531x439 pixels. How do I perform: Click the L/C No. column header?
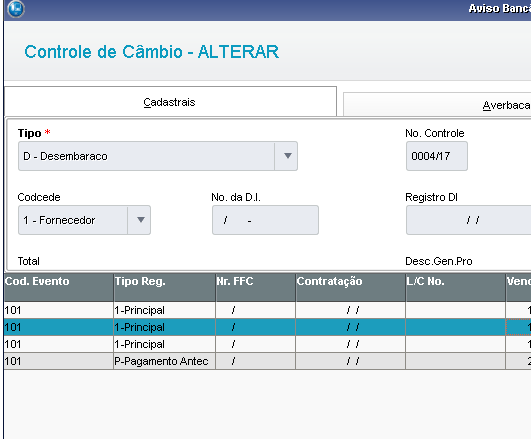click(455, 287)
